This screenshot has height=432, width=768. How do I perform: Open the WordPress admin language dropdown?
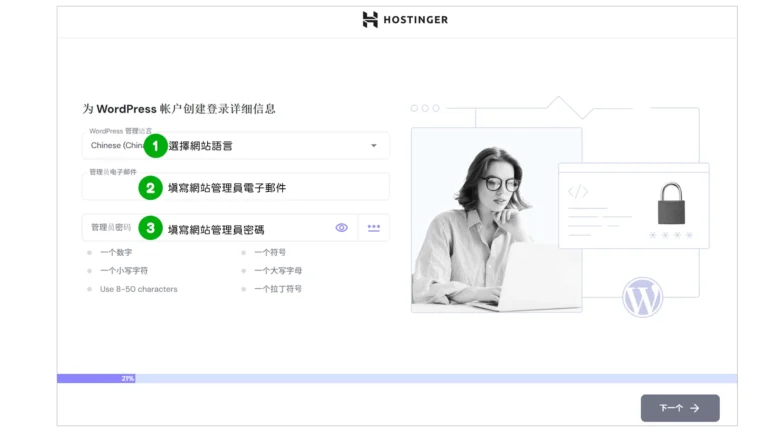coord(236,145)
